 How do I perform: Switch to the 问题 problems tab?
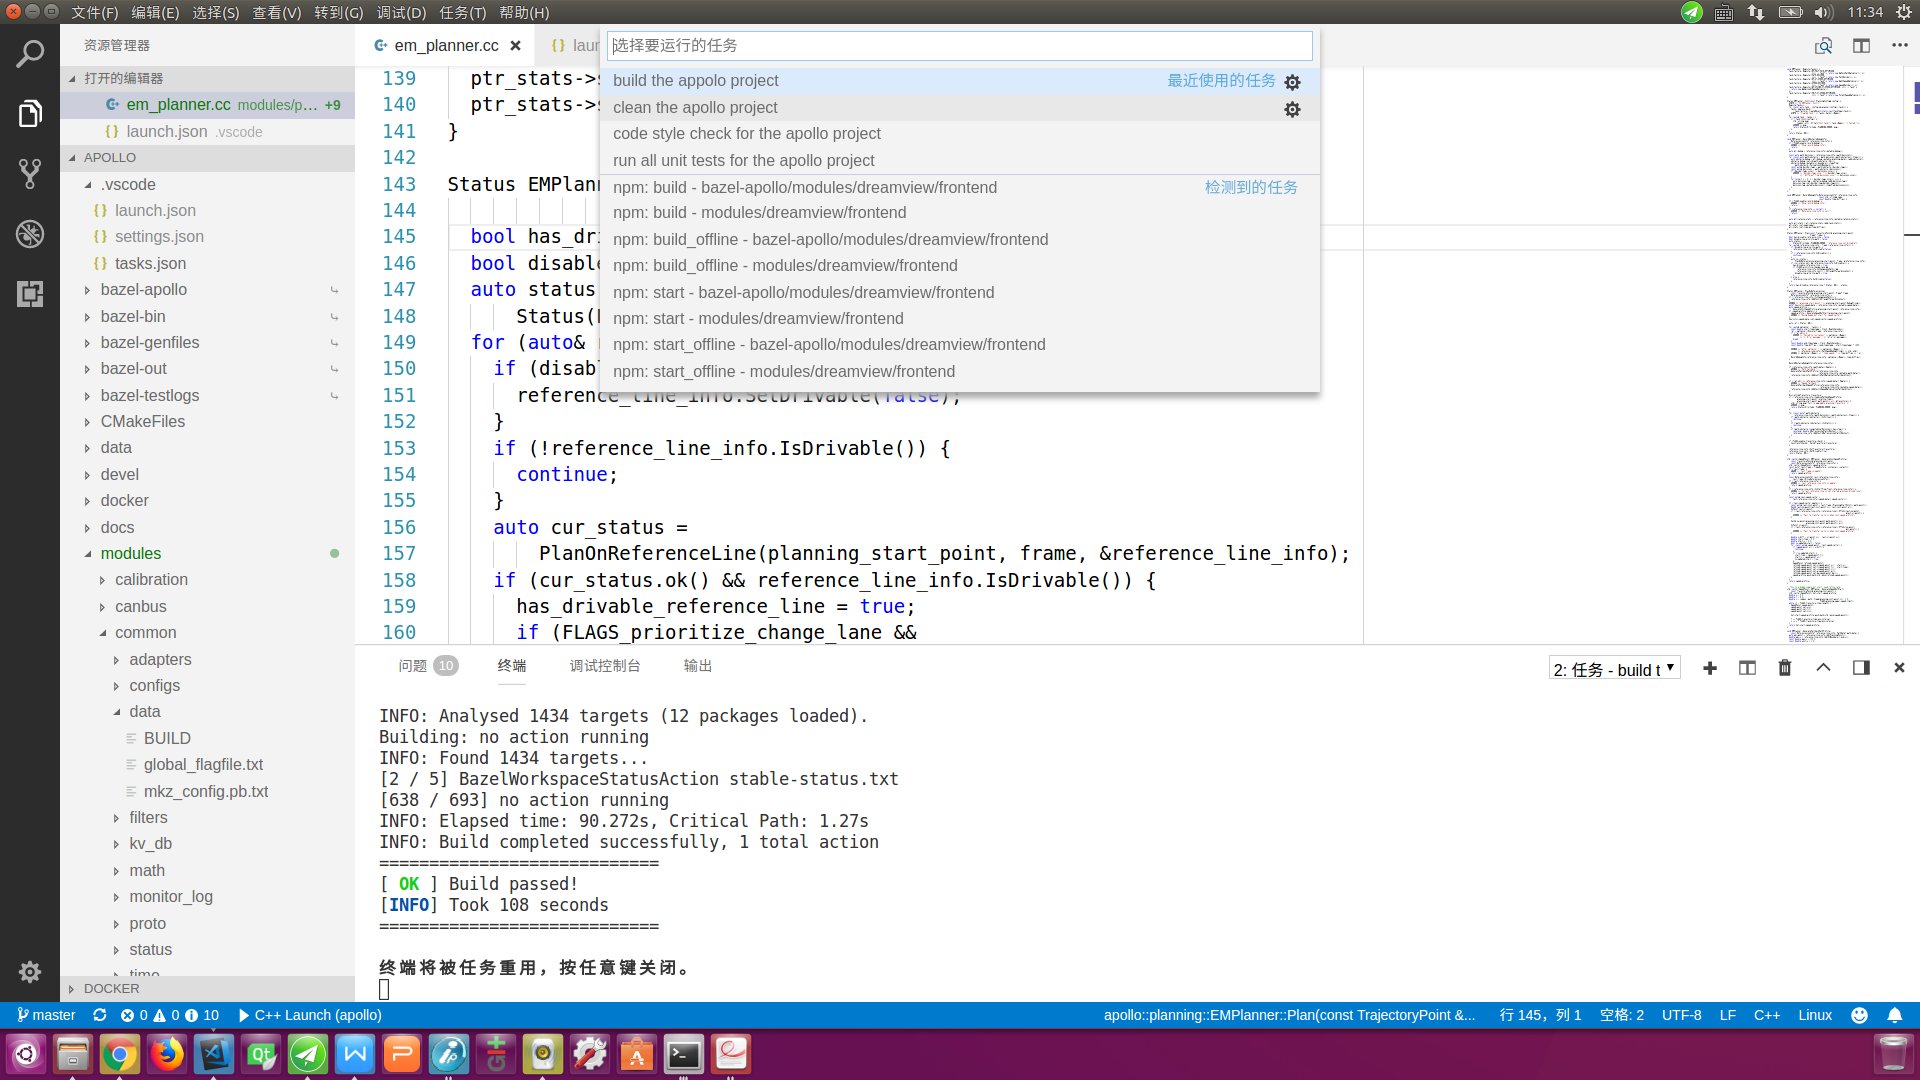coord(412,666)
